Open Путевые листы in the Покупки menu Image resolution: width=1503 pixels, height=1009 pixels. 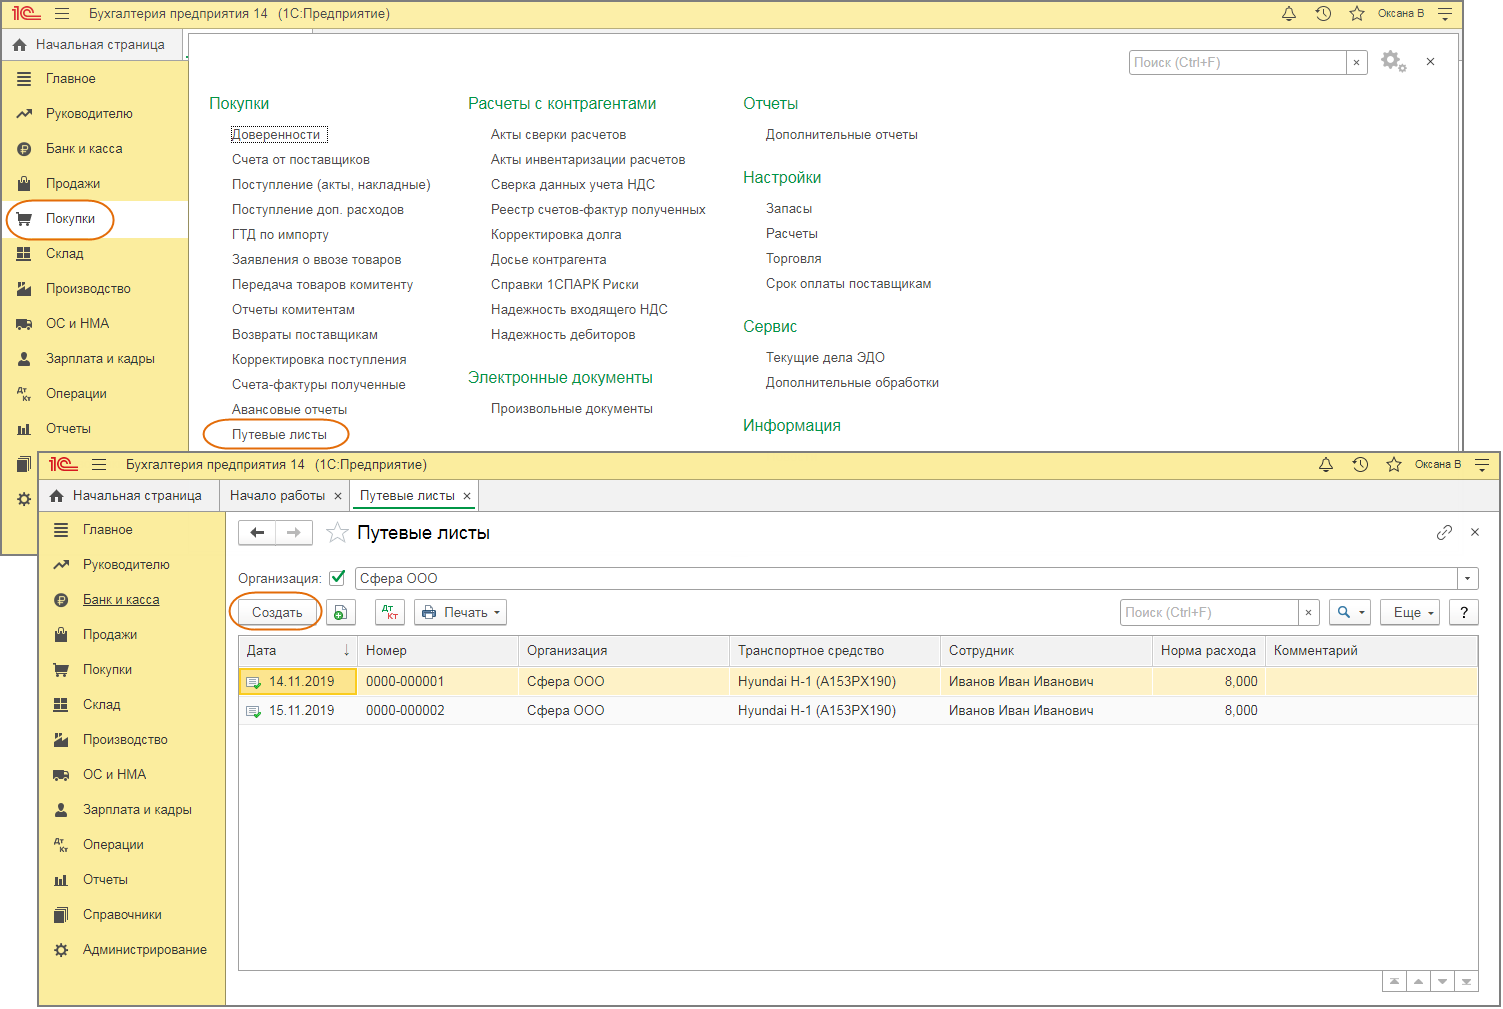279,435
